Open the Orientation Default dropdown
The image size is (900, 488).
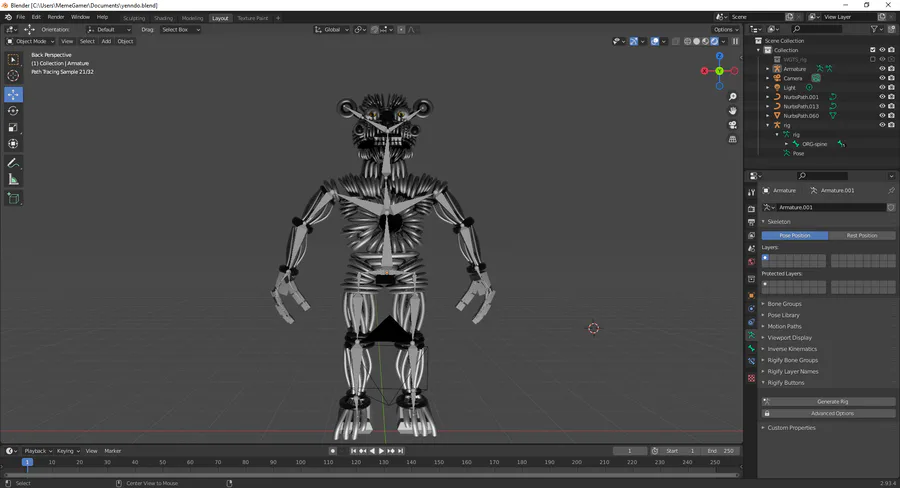[109, 29]
